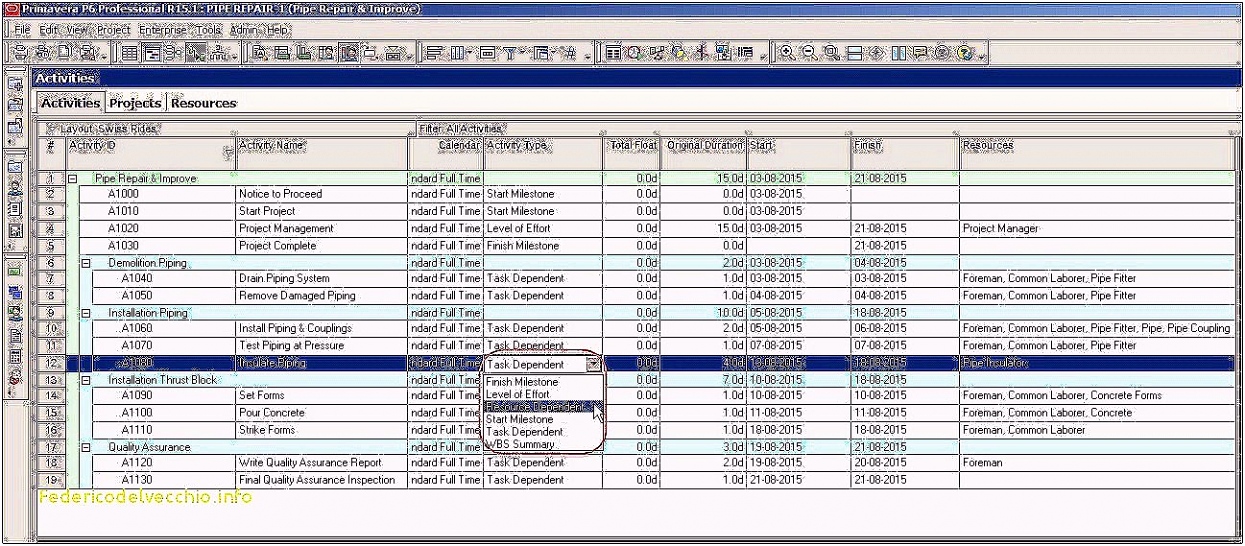This screenshot has width=1245, height=546.
Task: Collapse the Installation Thrust Block group
Action: coord(85,381)
